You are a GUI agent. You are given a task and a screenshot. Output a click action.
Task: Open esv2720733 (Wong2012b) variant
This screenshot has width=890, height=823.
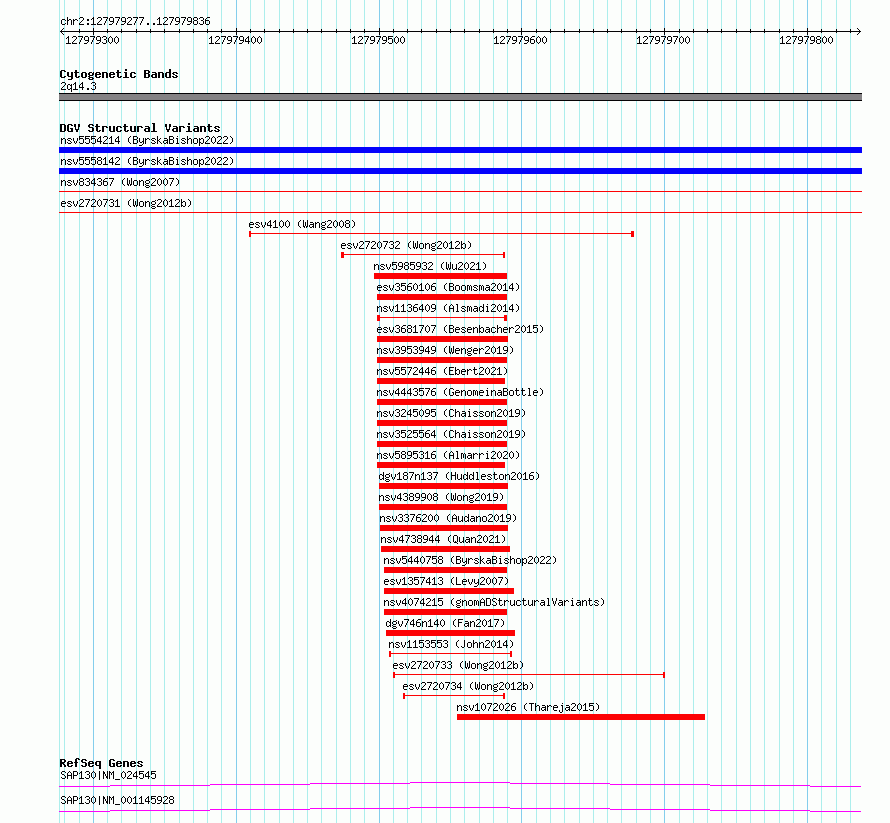(x=458, y=665)
